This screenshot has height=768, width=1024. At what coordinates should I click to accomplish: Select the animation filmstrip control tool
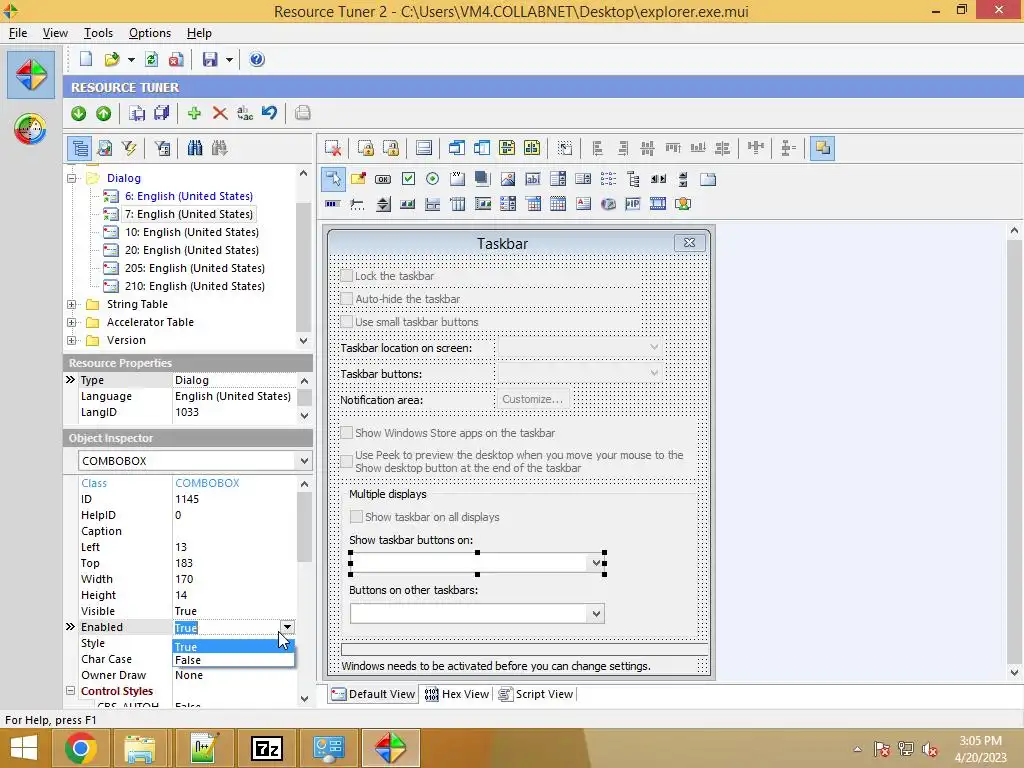[x=658, y=204]
